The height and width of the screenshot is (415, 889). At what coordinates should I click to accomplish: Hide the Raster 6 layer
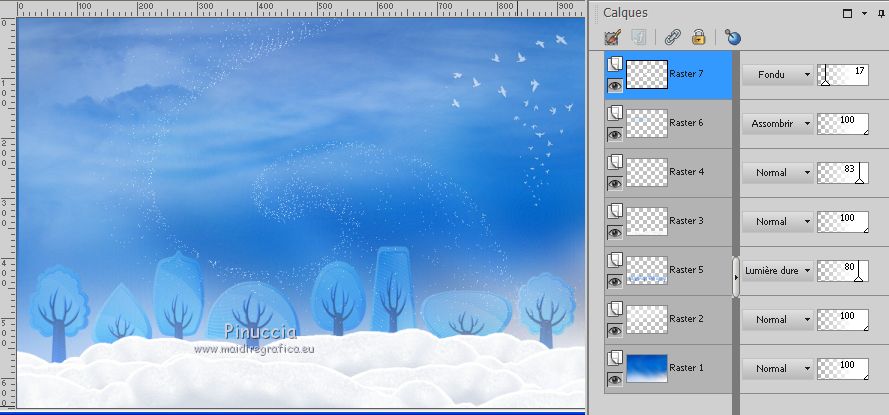pyautogui.click(x=615, y=134)
